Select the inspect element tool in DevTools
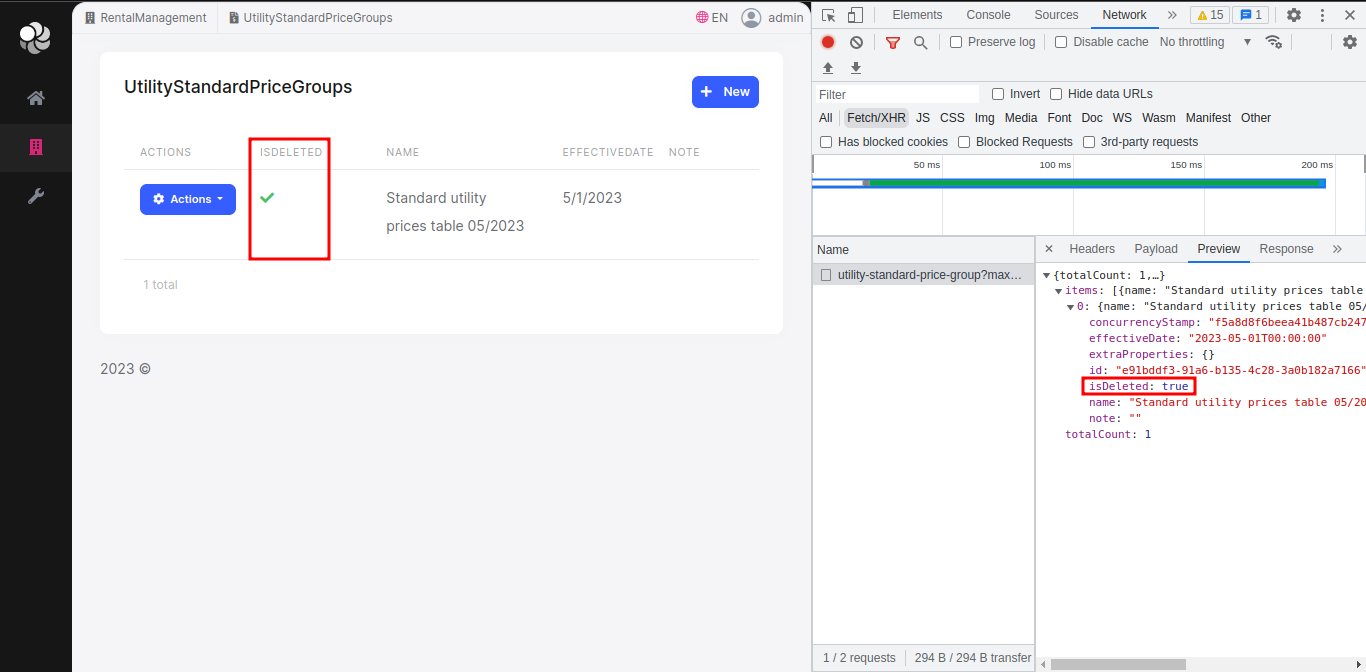Screen dimensions: 1366x672 (x=828, y=14)
